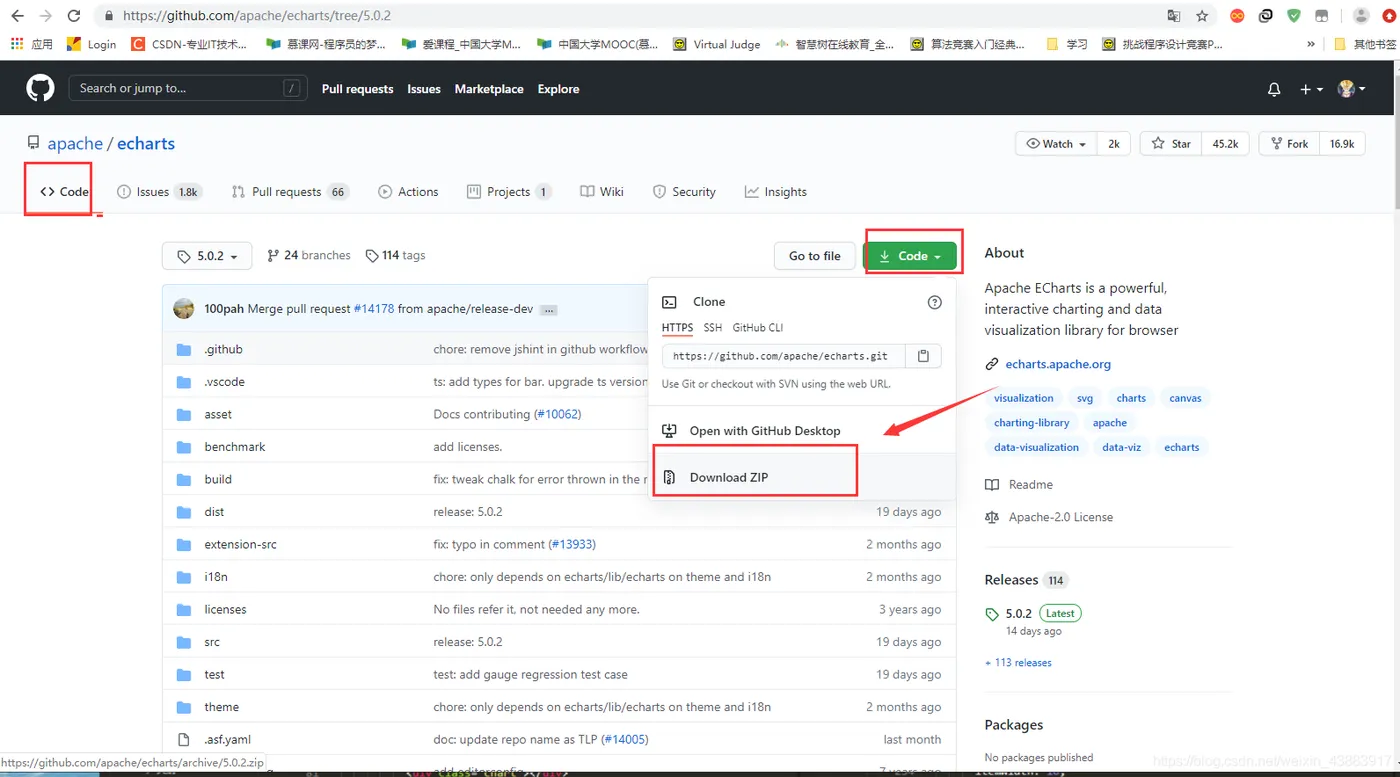This screenshot has width=1400, height=777.
Task: Click the clone URL text field
Action: click(x=783, y=356)
